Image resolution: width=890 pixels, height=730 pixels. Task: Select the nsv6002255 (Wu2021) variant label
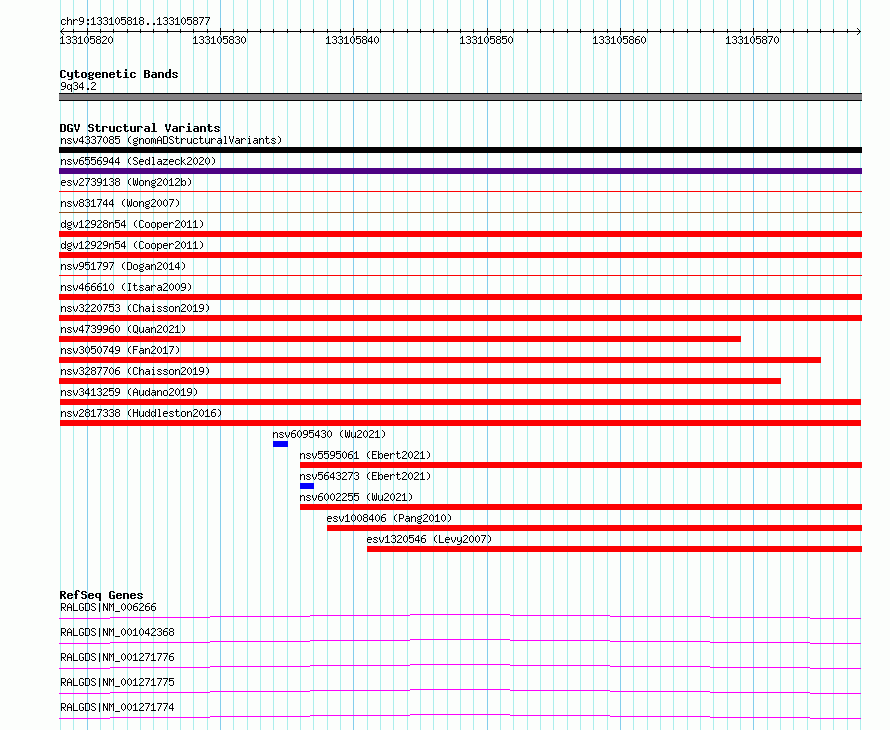[356, 497]
